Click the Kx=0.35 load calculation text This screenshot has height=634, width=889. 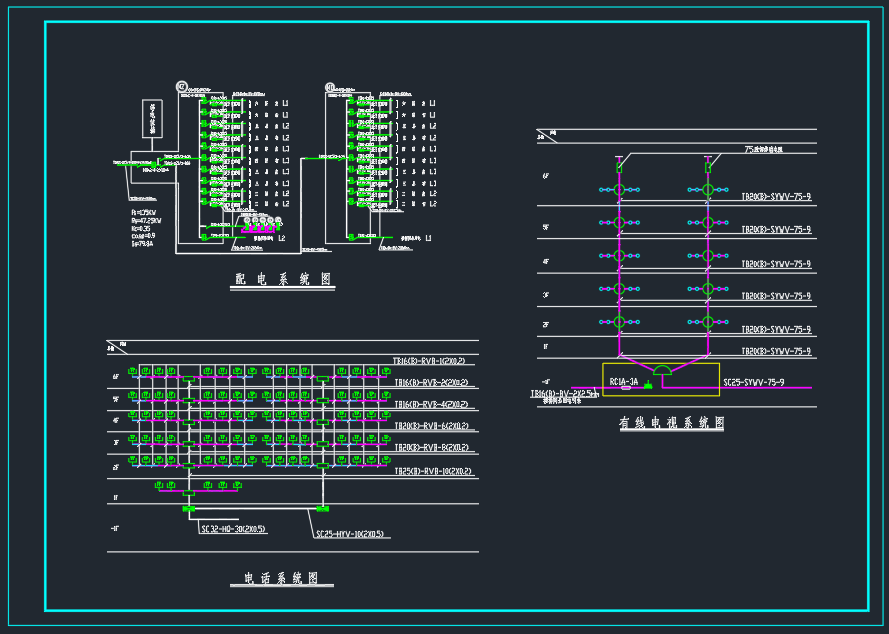pyautogui.click(x=140, y=228)
